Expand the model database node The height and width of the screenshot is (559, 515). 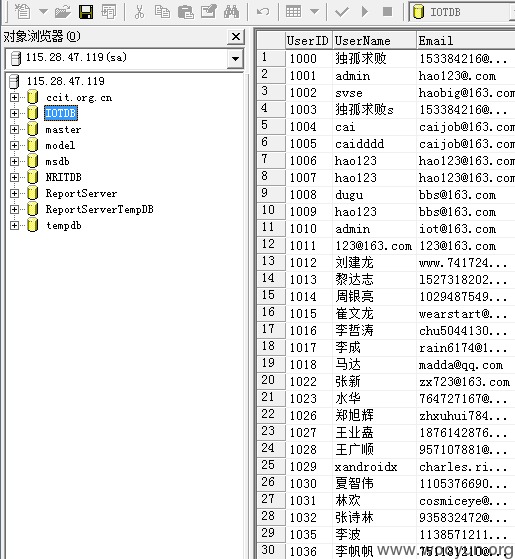click(14, 145)
